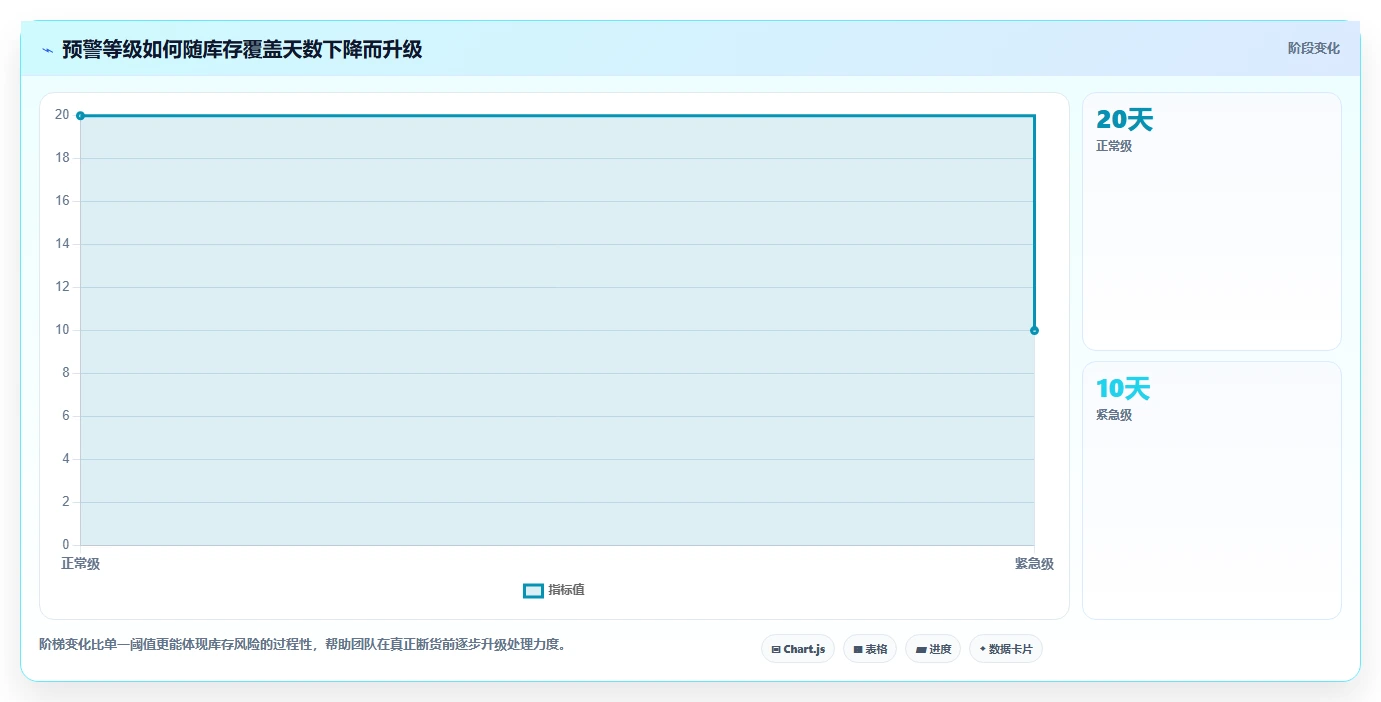Click the 紧急级 caption under 10天
Image resolution: width=1381 pixels, height=702 pixels.
click(1114, 415)
